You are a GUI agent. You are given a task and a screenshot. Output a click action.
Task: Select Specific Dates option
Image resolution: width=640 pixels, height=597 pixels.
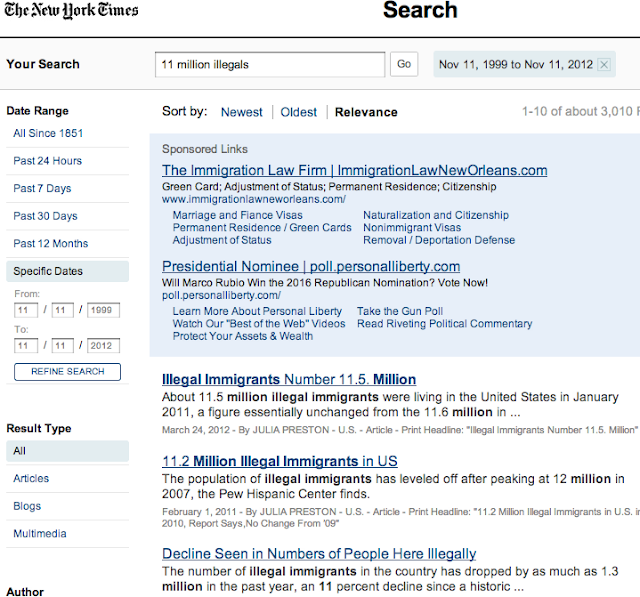click(x=67, y=271)
